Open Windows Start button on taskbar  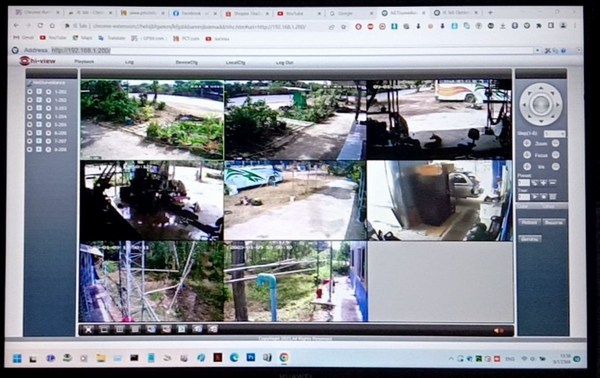point(17,358)
